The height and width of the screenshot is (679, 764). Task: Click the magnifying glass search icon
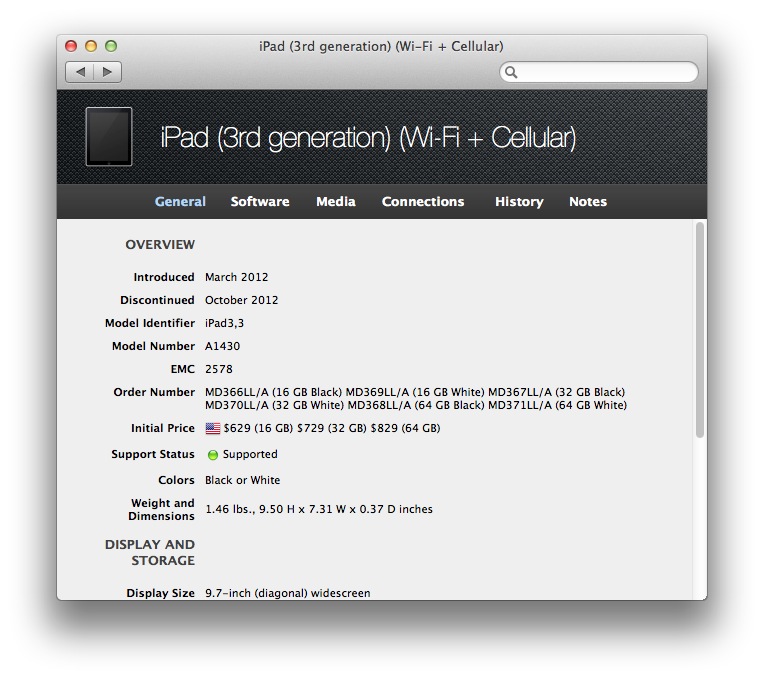tap(511, 72)
